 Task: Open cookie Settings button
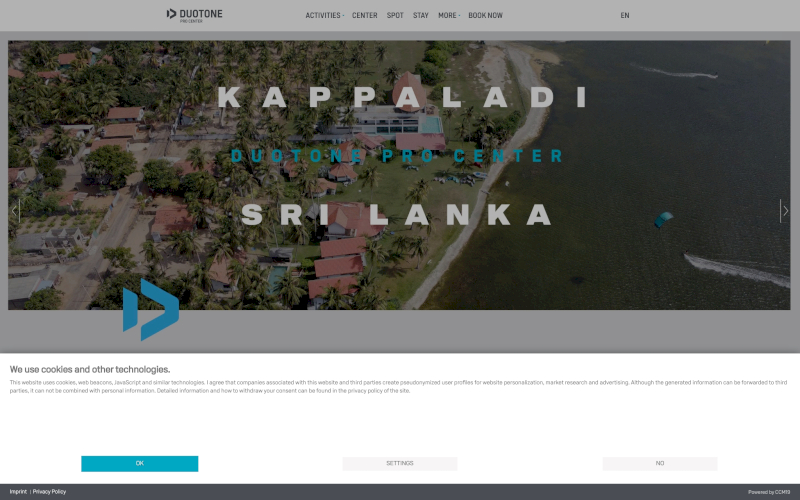399,463
